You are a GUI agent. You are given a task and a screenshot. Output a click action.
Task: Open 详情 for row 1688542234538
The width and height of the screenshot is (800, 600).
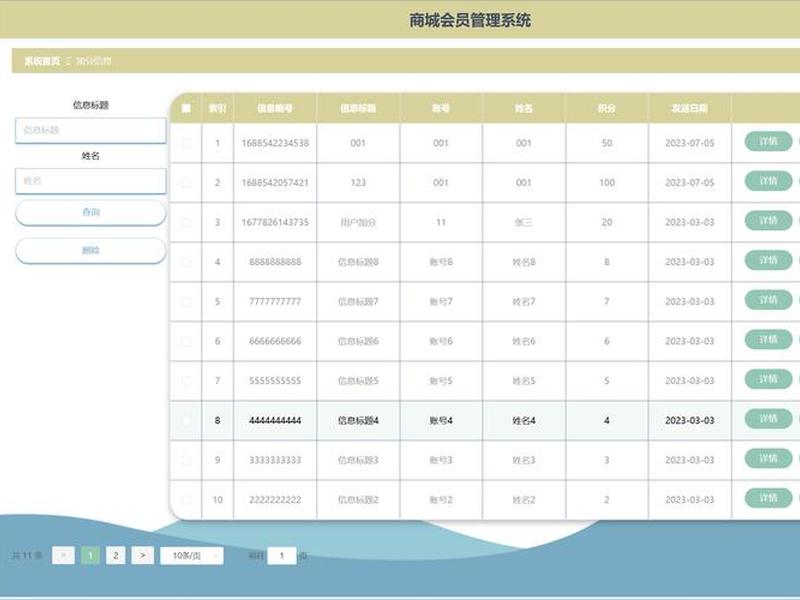768,141
